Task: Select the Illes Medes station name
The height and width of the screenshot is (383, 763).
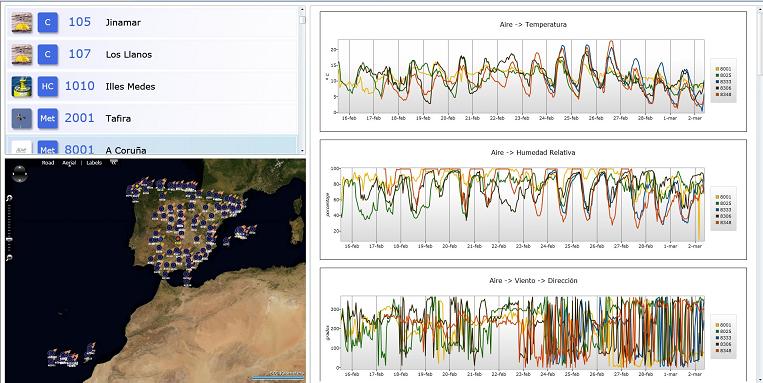Action: 130,87
